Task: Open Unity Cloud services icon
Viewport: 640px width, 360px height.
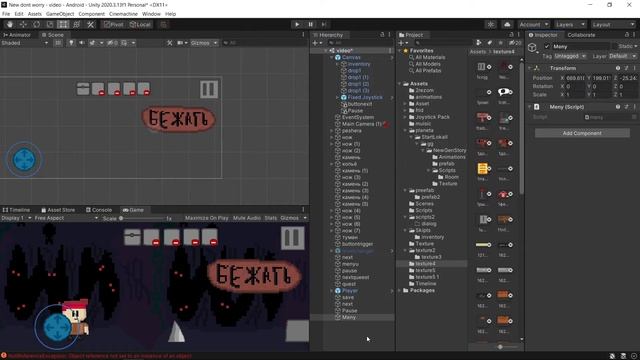Action: pos(507,24)
